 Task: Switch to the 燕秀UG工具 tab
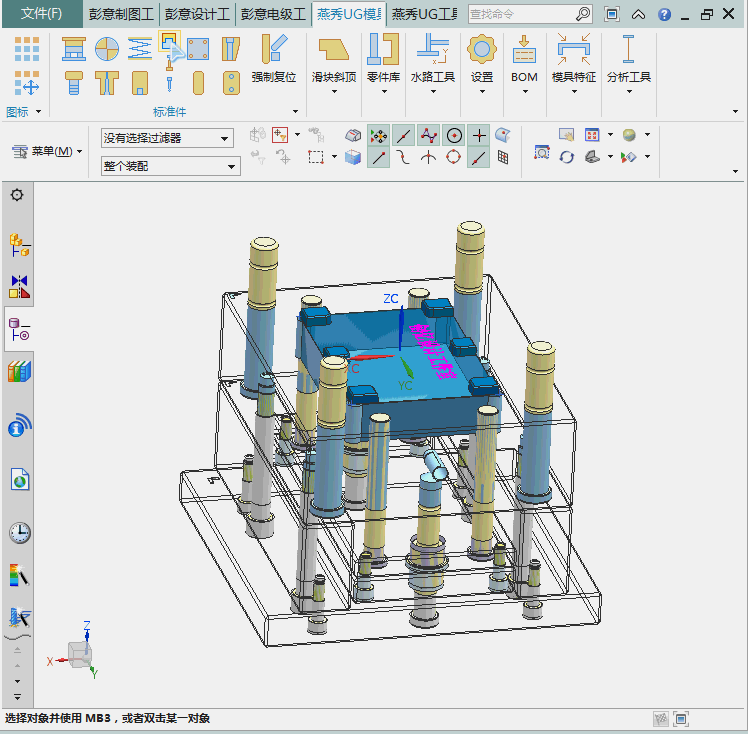tap(424, 14)
